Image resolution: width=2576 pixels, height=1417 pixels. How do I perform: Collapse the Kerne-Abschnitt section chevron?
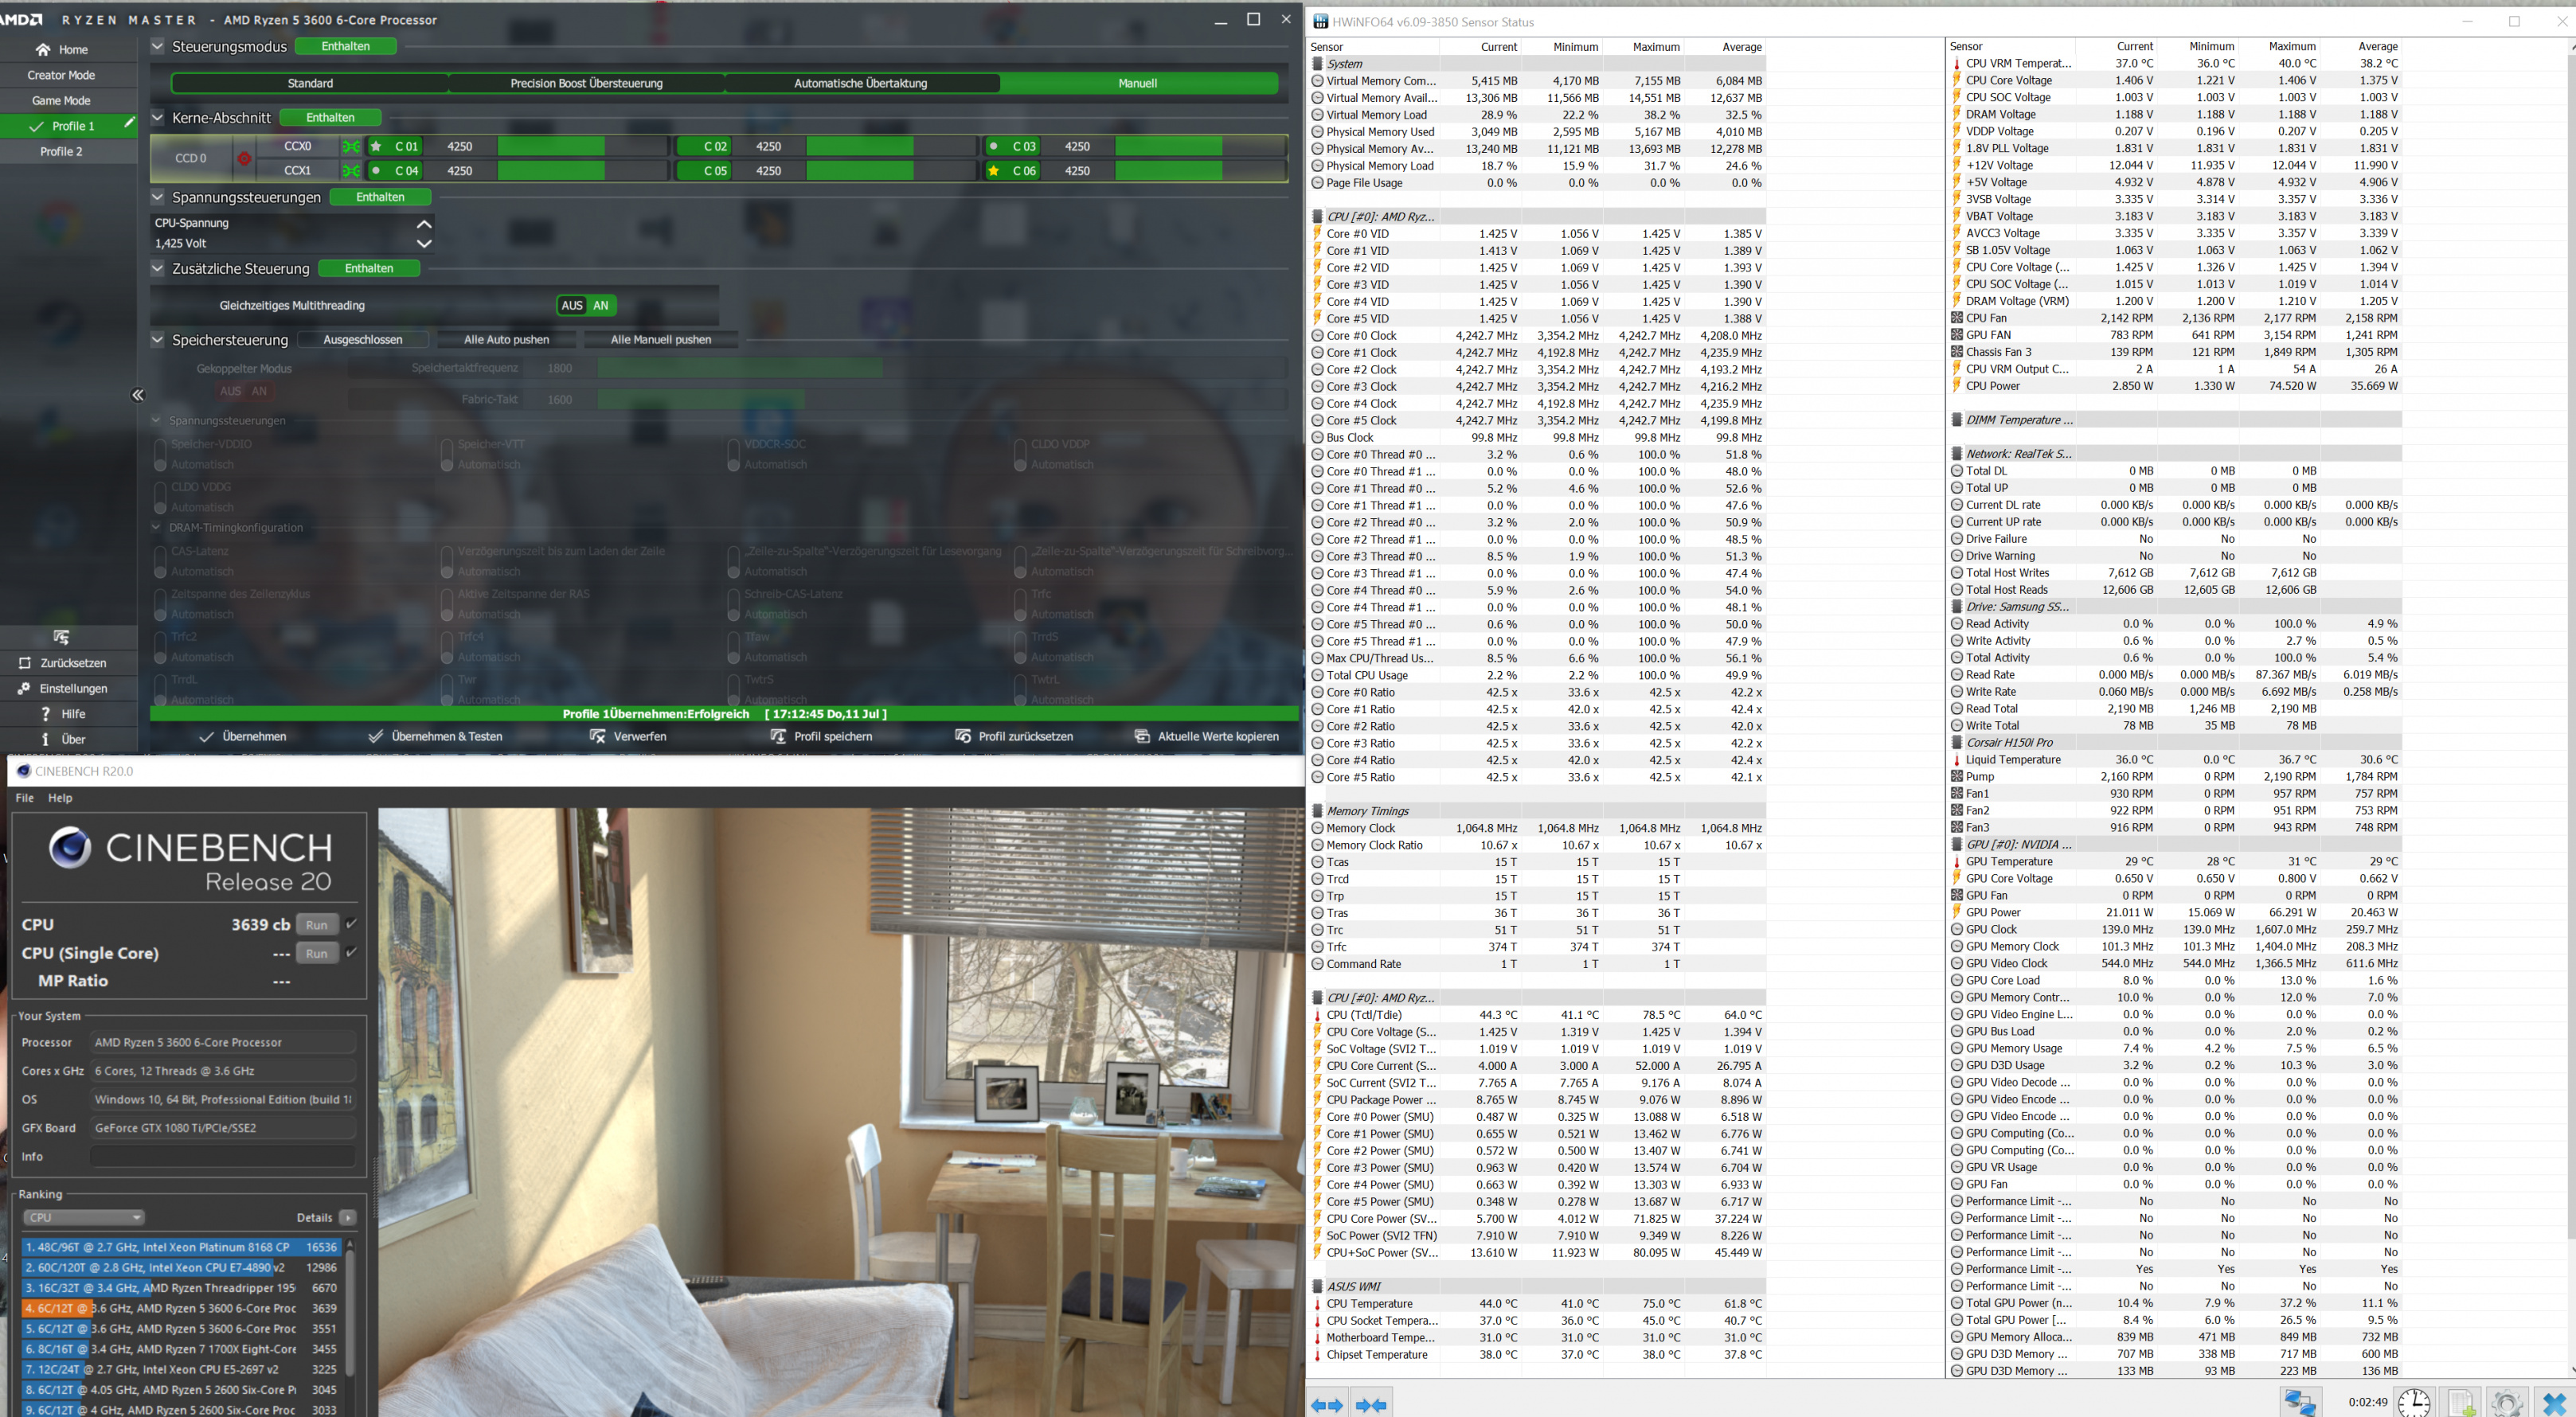pyautogui.click(x=157, y=117)
